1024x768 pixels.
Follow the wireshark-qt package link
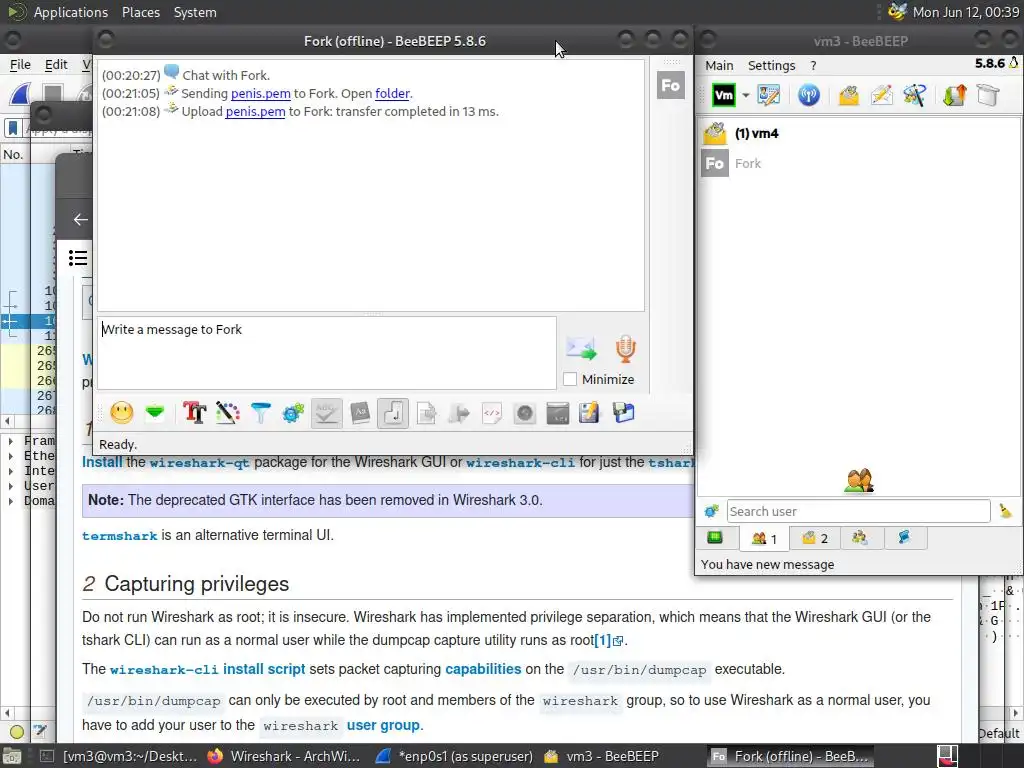tap(199, 463)
